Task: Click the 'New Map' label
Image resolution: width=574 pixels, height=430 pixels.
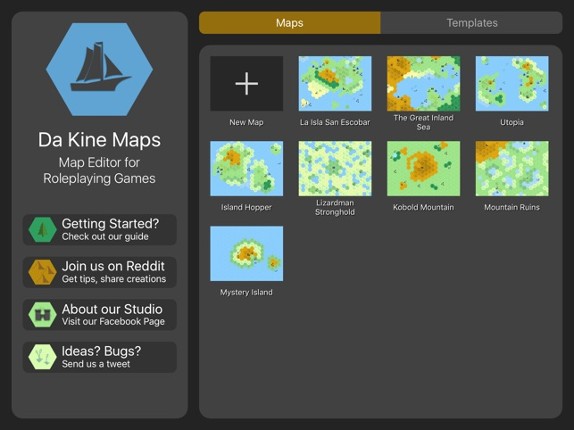Action: point(246,122)
